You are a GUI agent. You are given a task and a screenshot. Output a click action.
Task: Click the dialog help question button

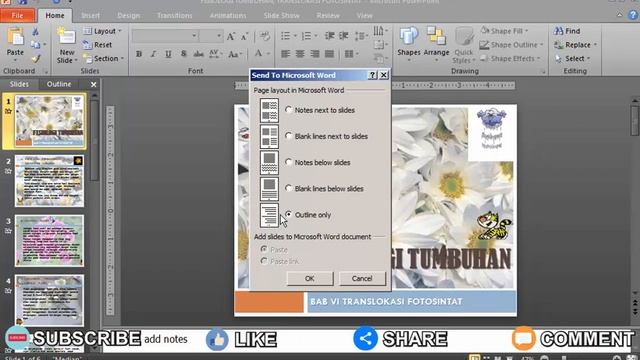(372, 75)
